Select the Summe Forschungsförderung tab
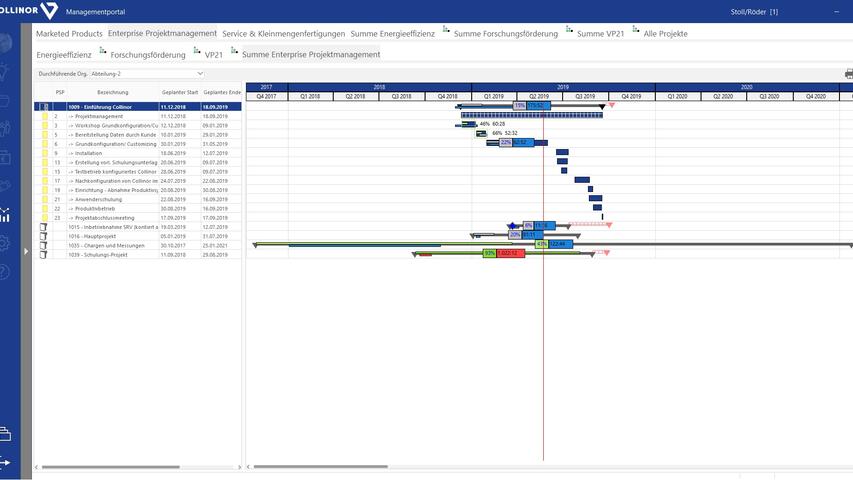Image resolution: width=853 pixels, height=480 pixels. pos(505,33)
